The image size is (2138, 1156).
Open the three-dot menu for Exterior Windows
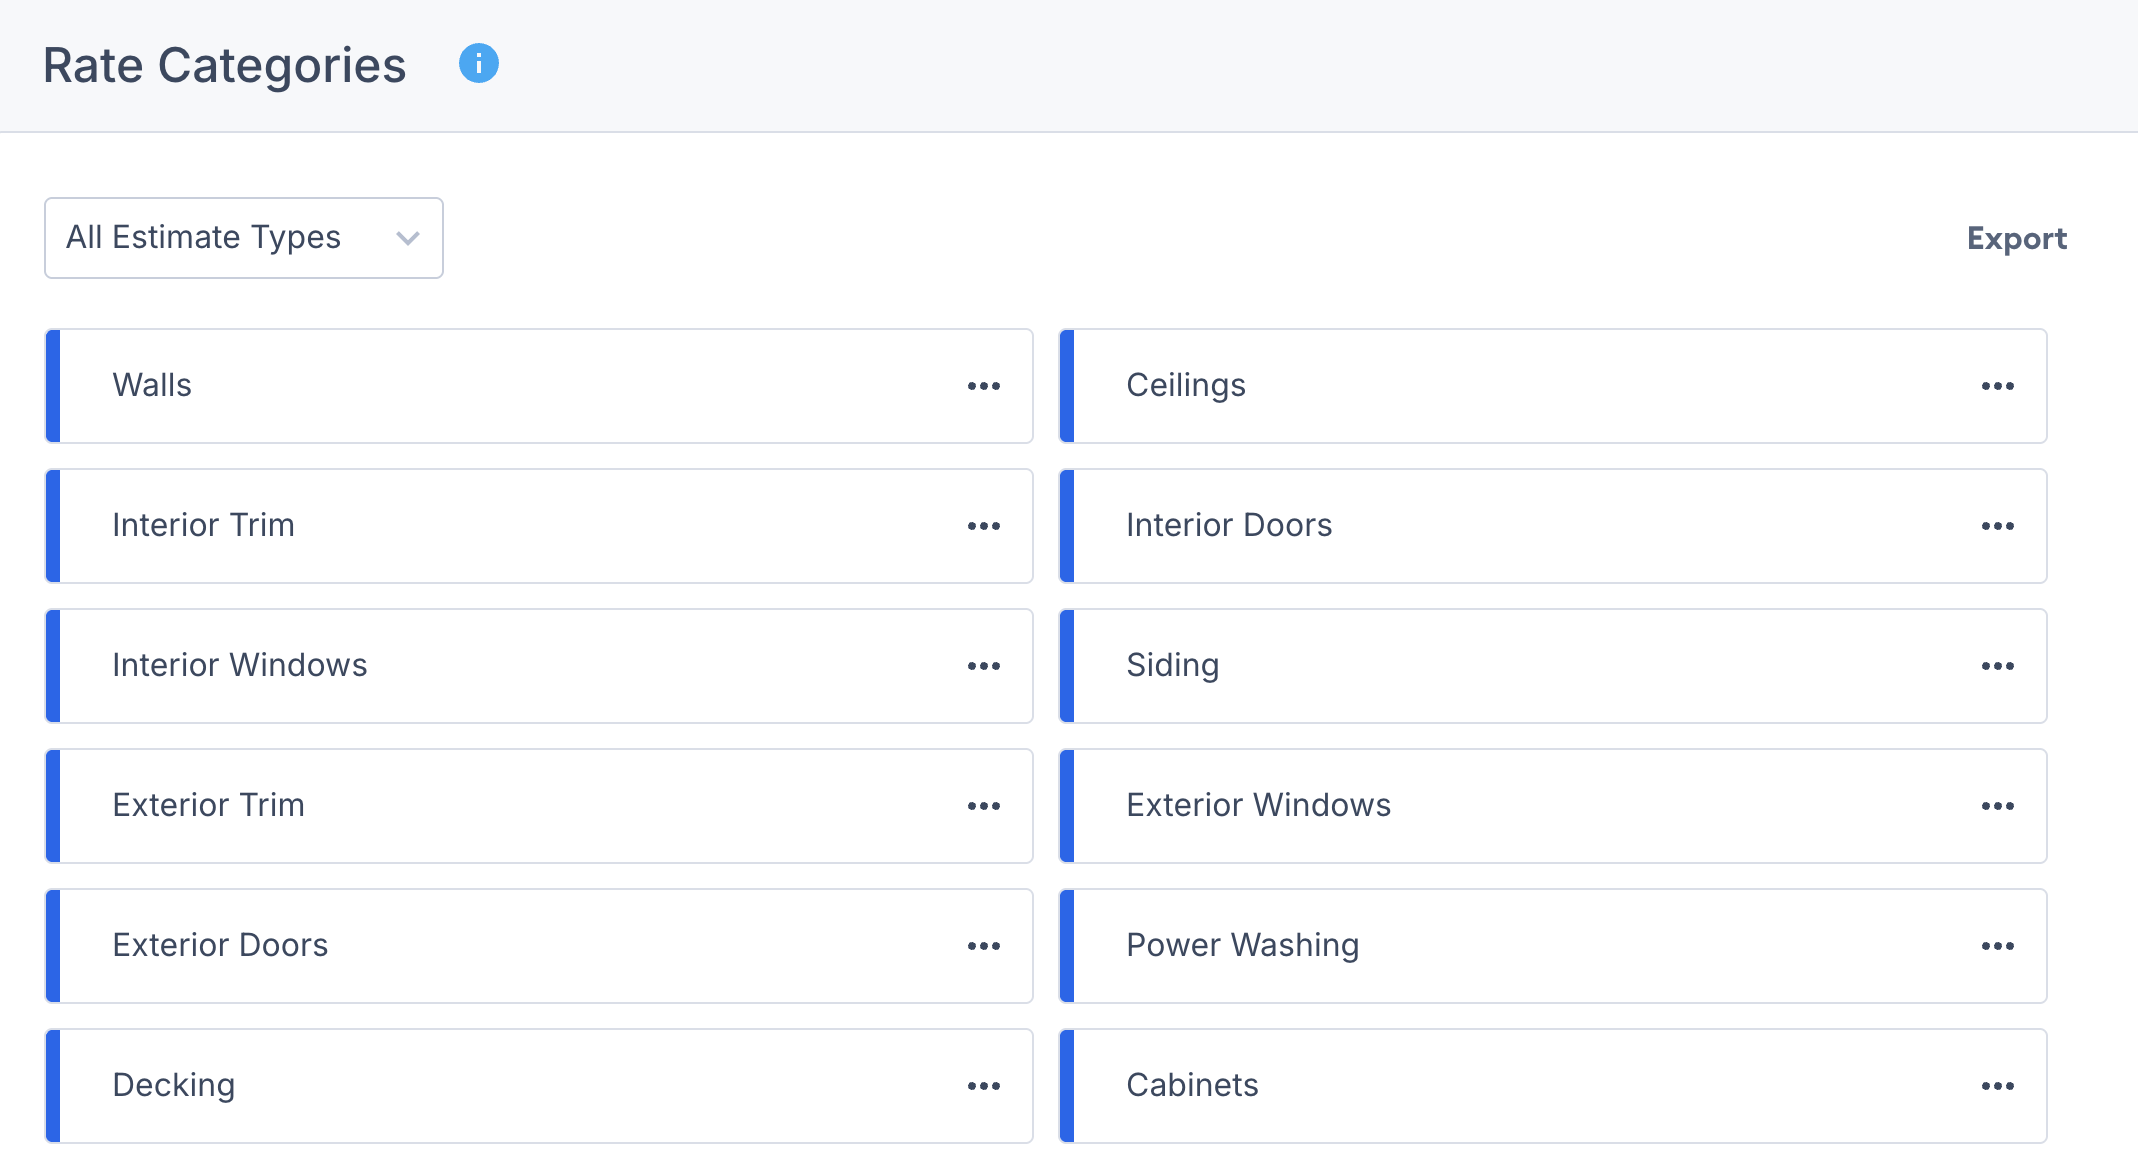coord(1998,806)
